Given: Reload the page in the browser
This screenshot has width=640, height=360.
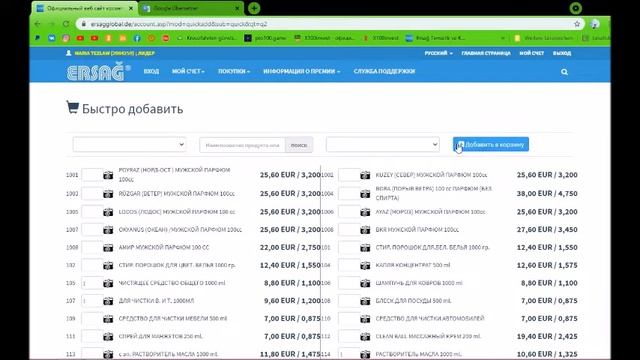Looking at the screenshot, I should [x=66, y=24].
